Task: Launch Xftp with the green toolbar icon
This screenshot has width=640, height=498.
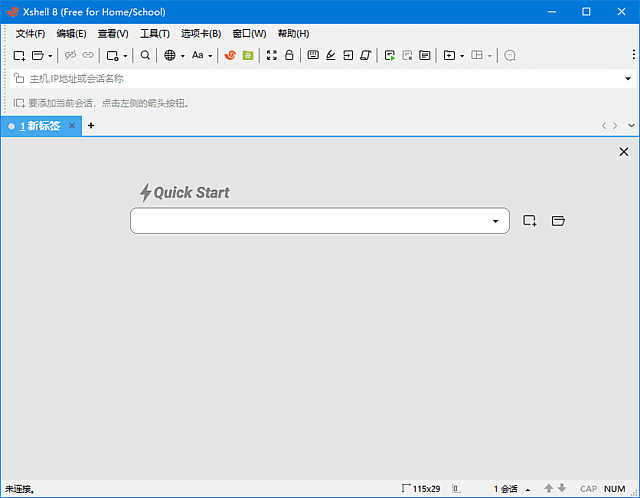Action: pos(247,56)
